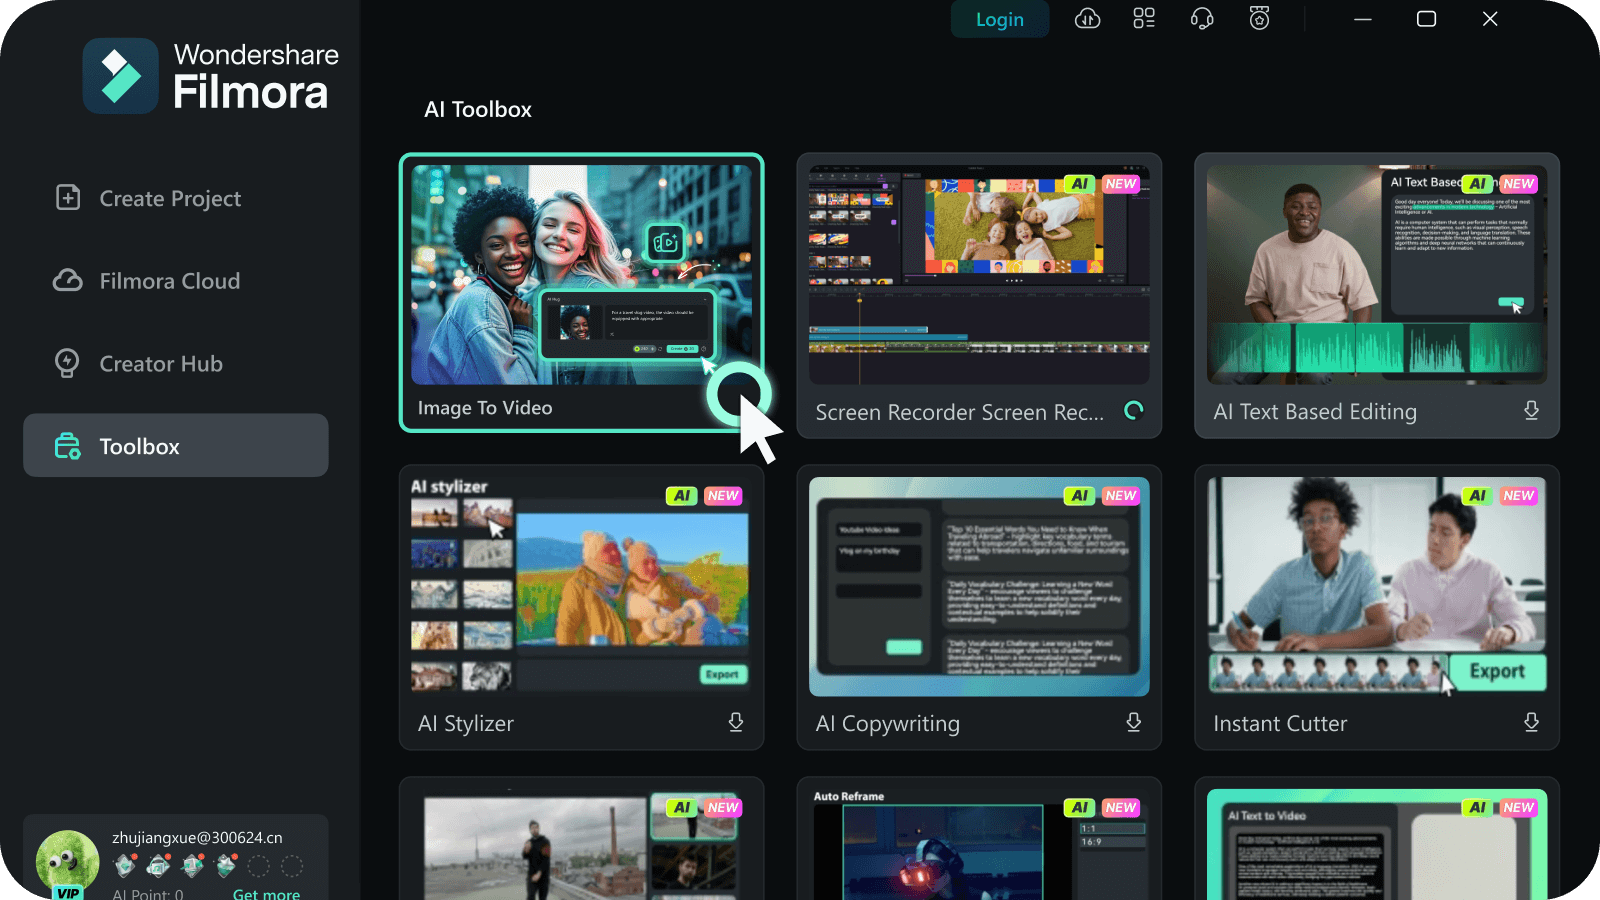The image size is (1600, 900).
Task: Click the AI badge on AI Stylizer card
Action: point(682,496)
